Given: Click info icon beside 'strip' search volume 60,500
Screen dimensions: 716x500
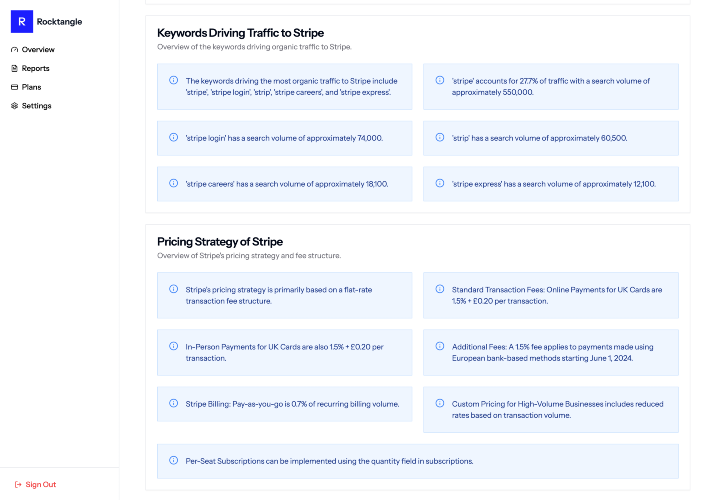Looking at the screenshot, I should [440, 137].
